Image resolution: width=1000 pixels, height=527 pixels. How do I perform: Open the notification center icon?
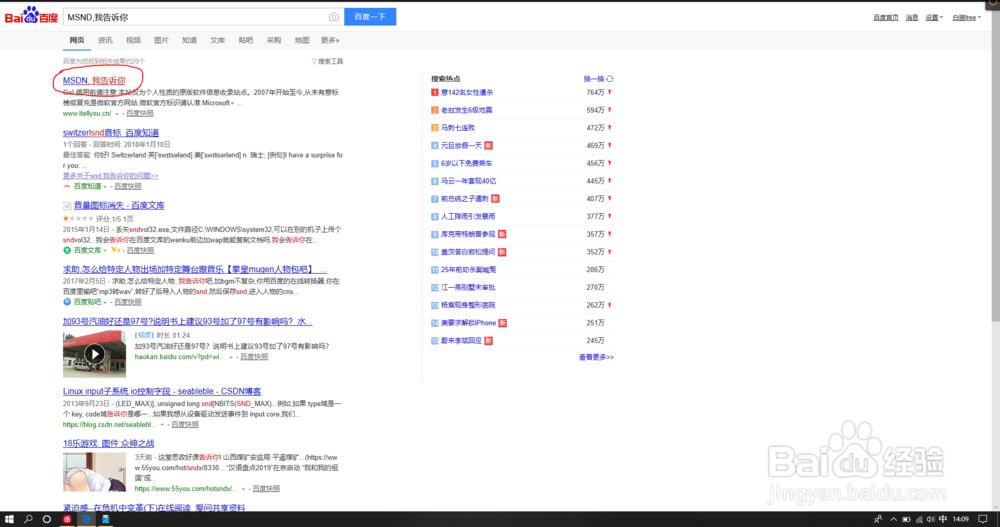983,519
